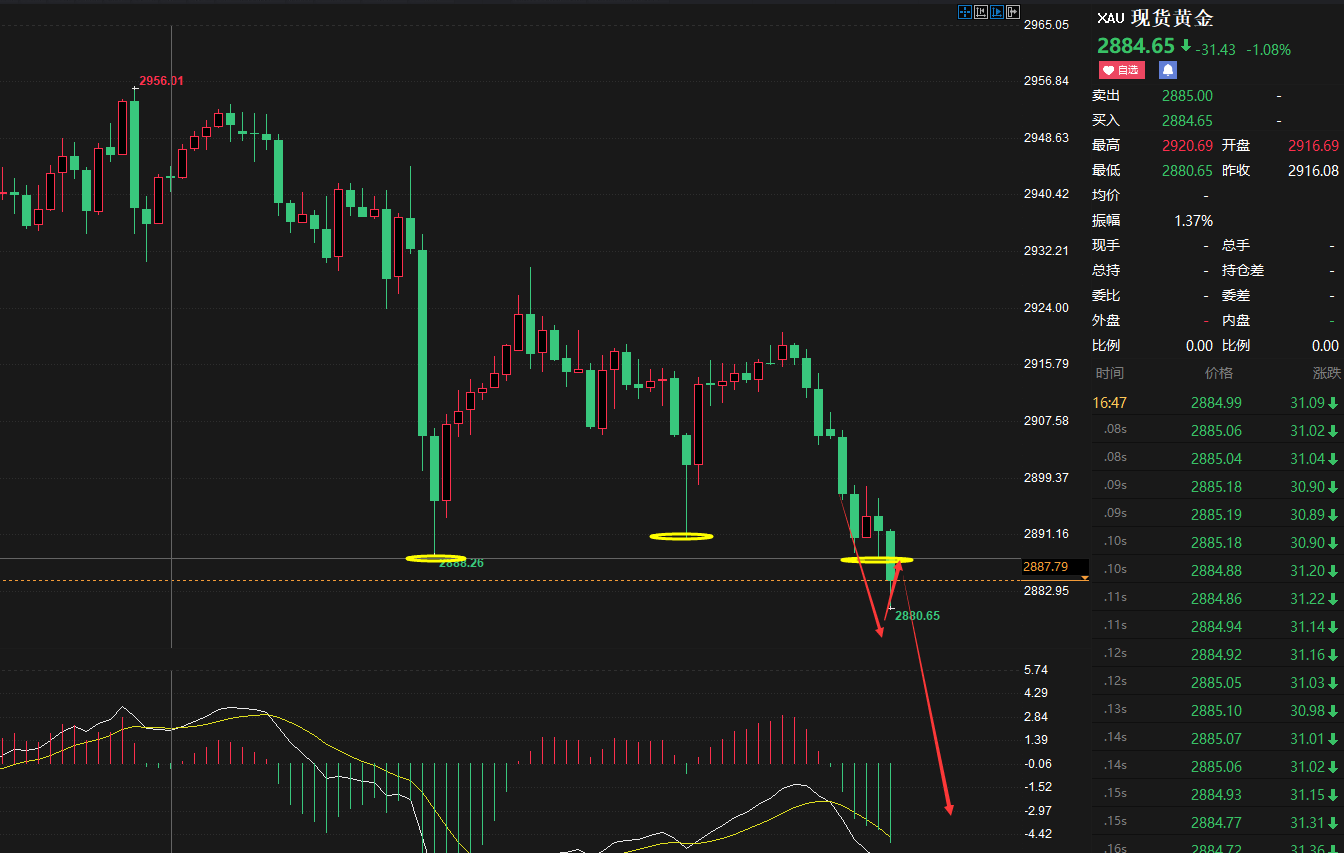
Task: Click the -1.08% percentage change in header
Action: click(1268, 50)
